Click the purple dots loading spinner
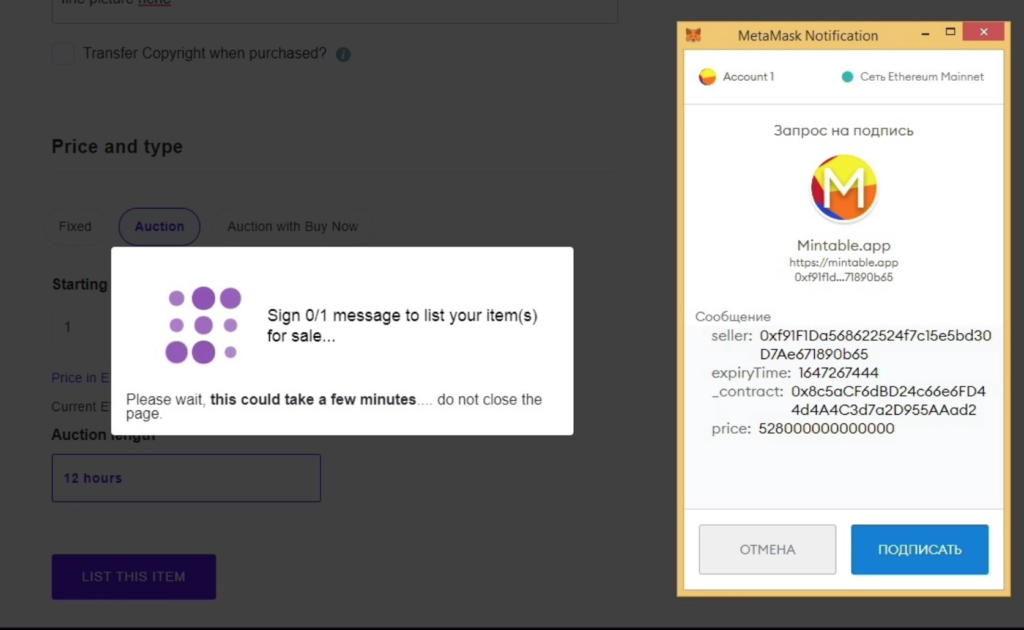The image size is (1024, 630). coord(203,325)
